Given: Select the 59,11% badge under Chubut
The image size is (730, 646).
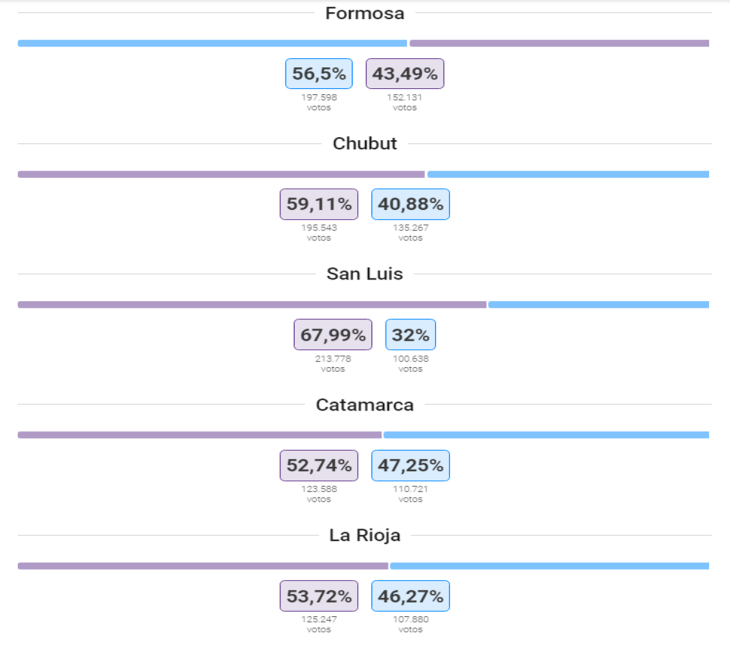Looking at the screenshot, I should pyautogui.click(x=319, y=204).
